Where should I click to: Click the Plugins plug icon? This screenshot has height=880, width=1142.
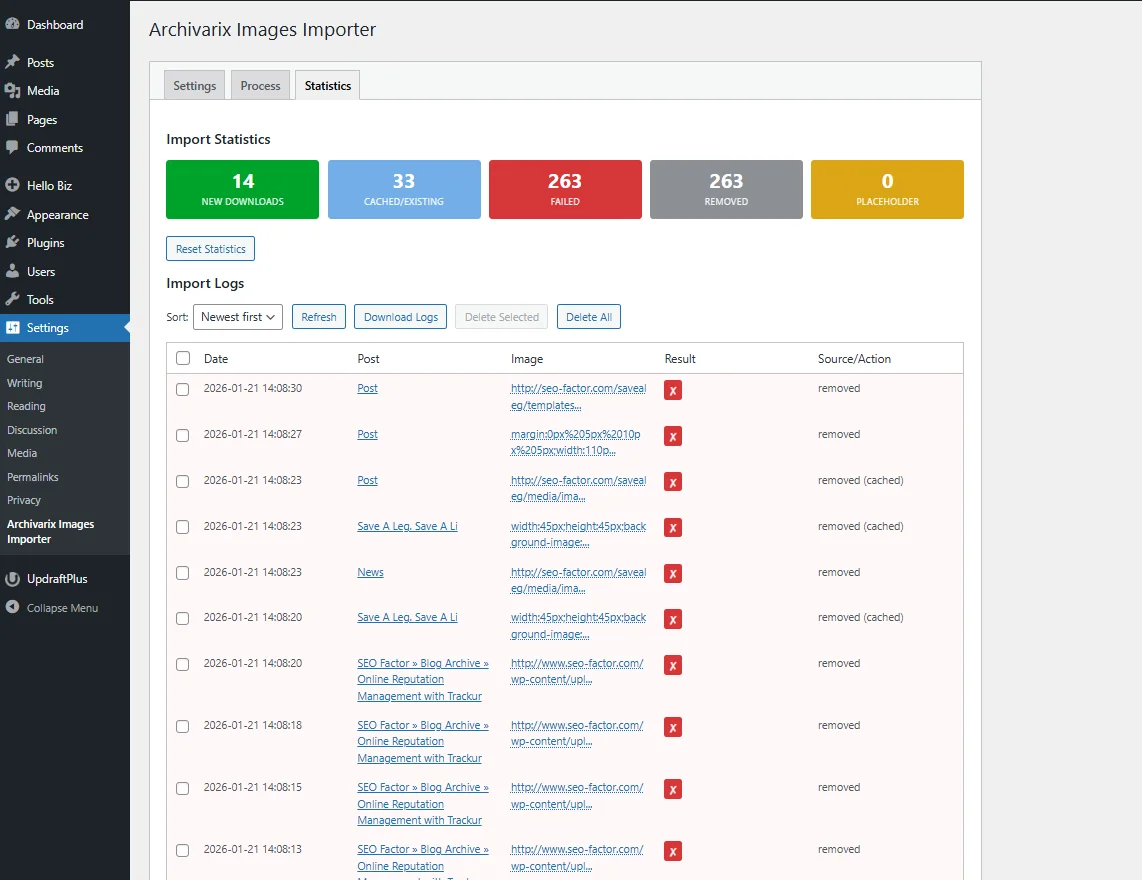(x=12, y=243)
